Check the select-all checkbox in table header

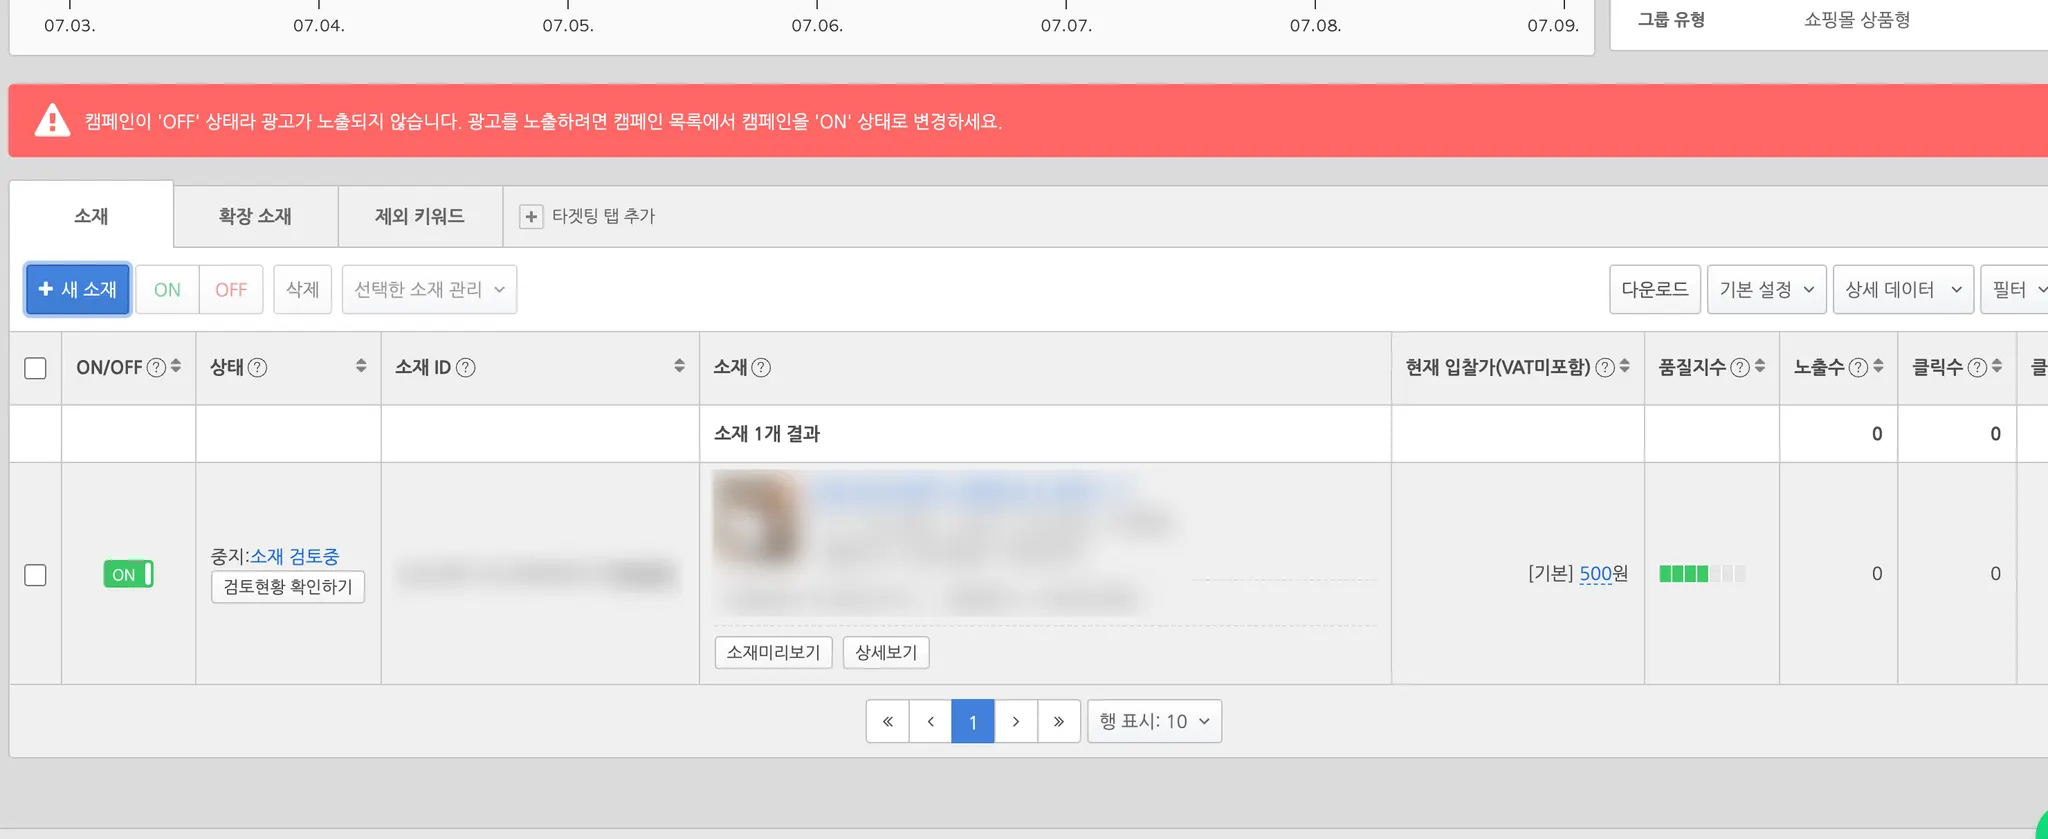point(35,368)
